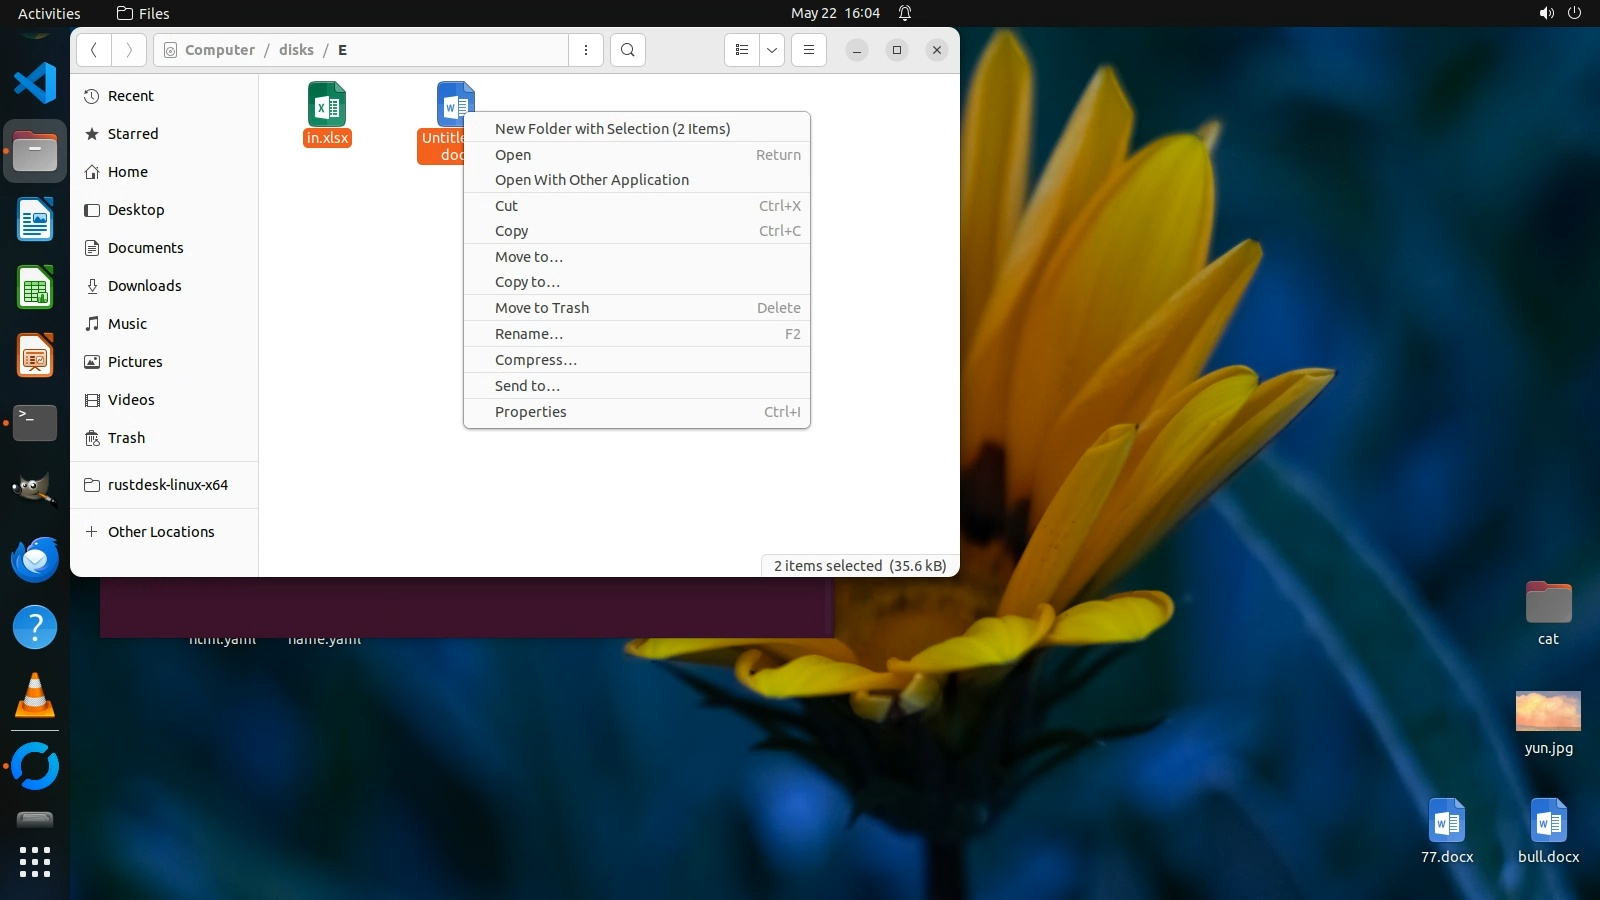Screen dimensions: 1600x900
Task: Choose Compress… from the context menu
Action: click(x=536, y=360)
